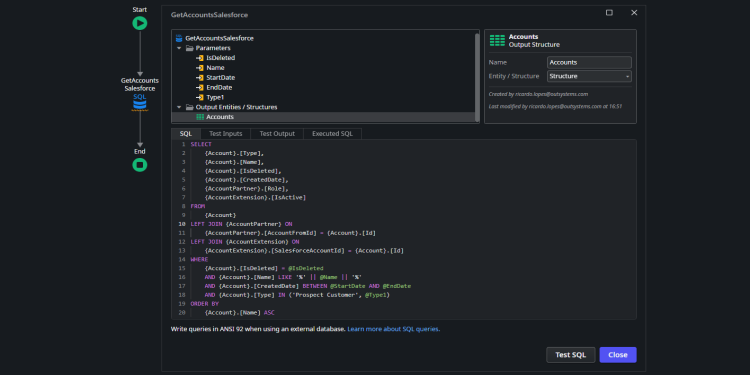Collapse the Parameters folder
750x375 pixels.
[x=179, y=48]
